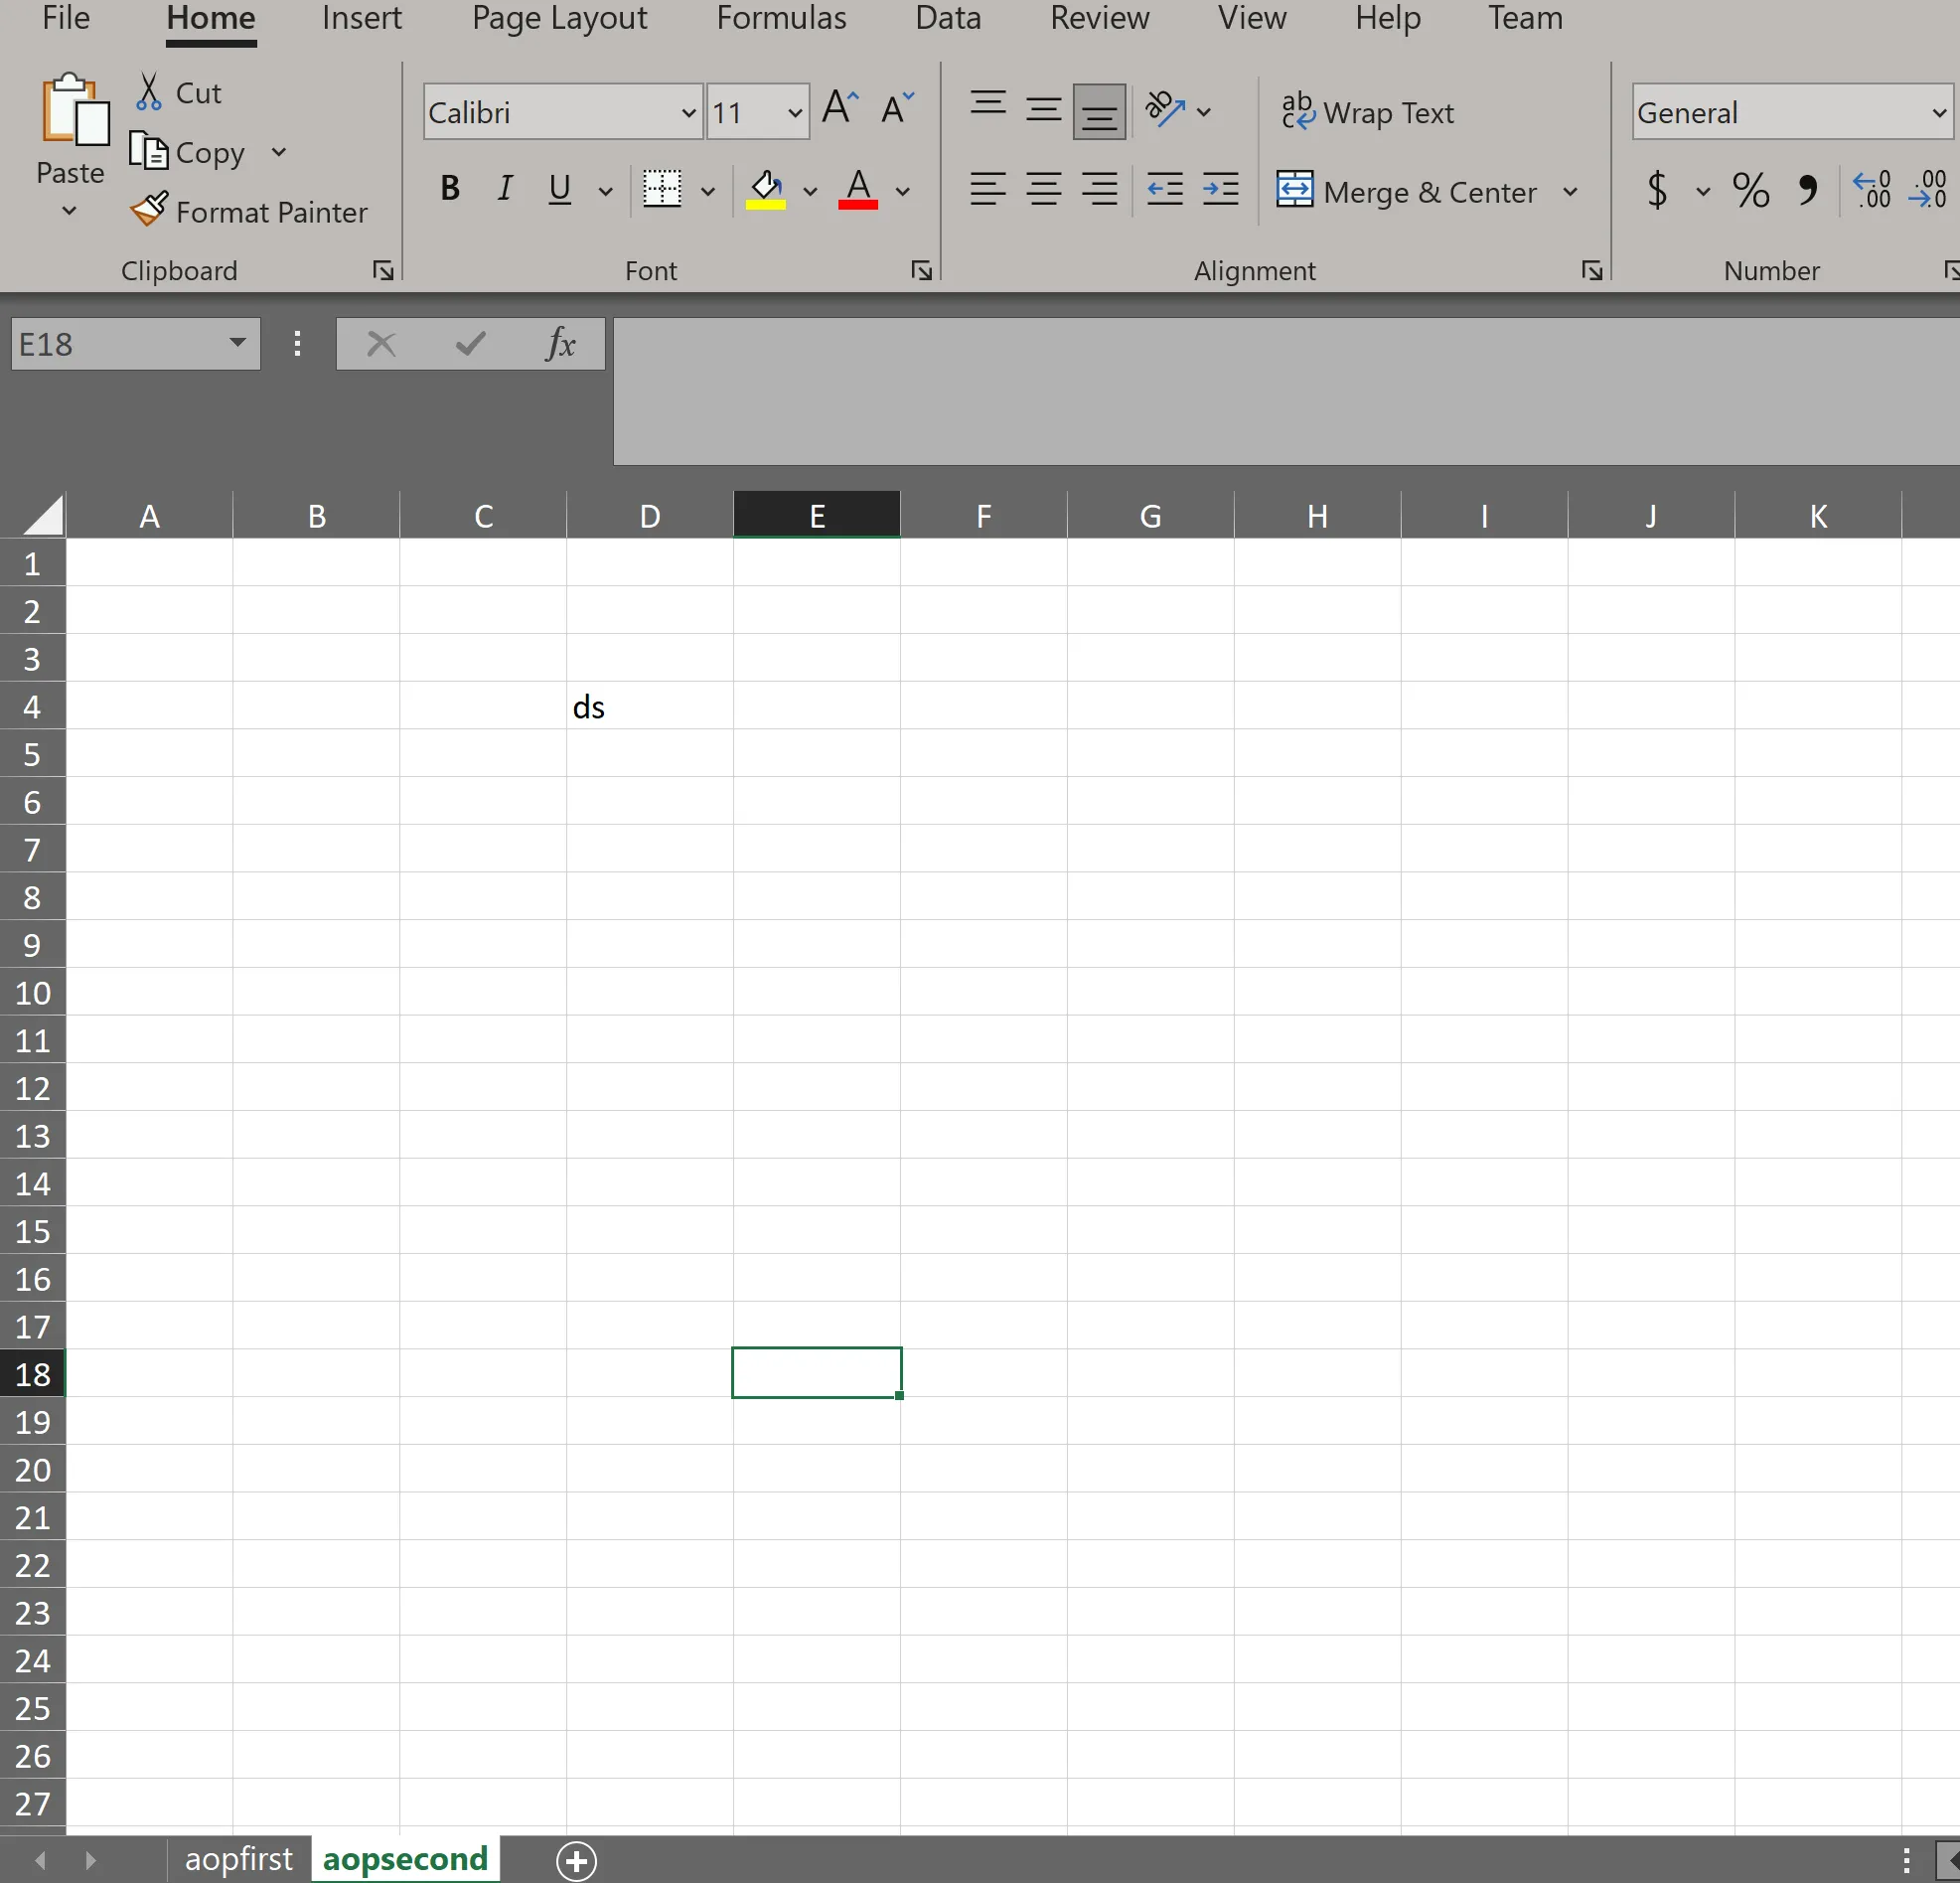Expand the Paste options arrow
The width and height of the screenshot is (1960, 1883).
69,211
